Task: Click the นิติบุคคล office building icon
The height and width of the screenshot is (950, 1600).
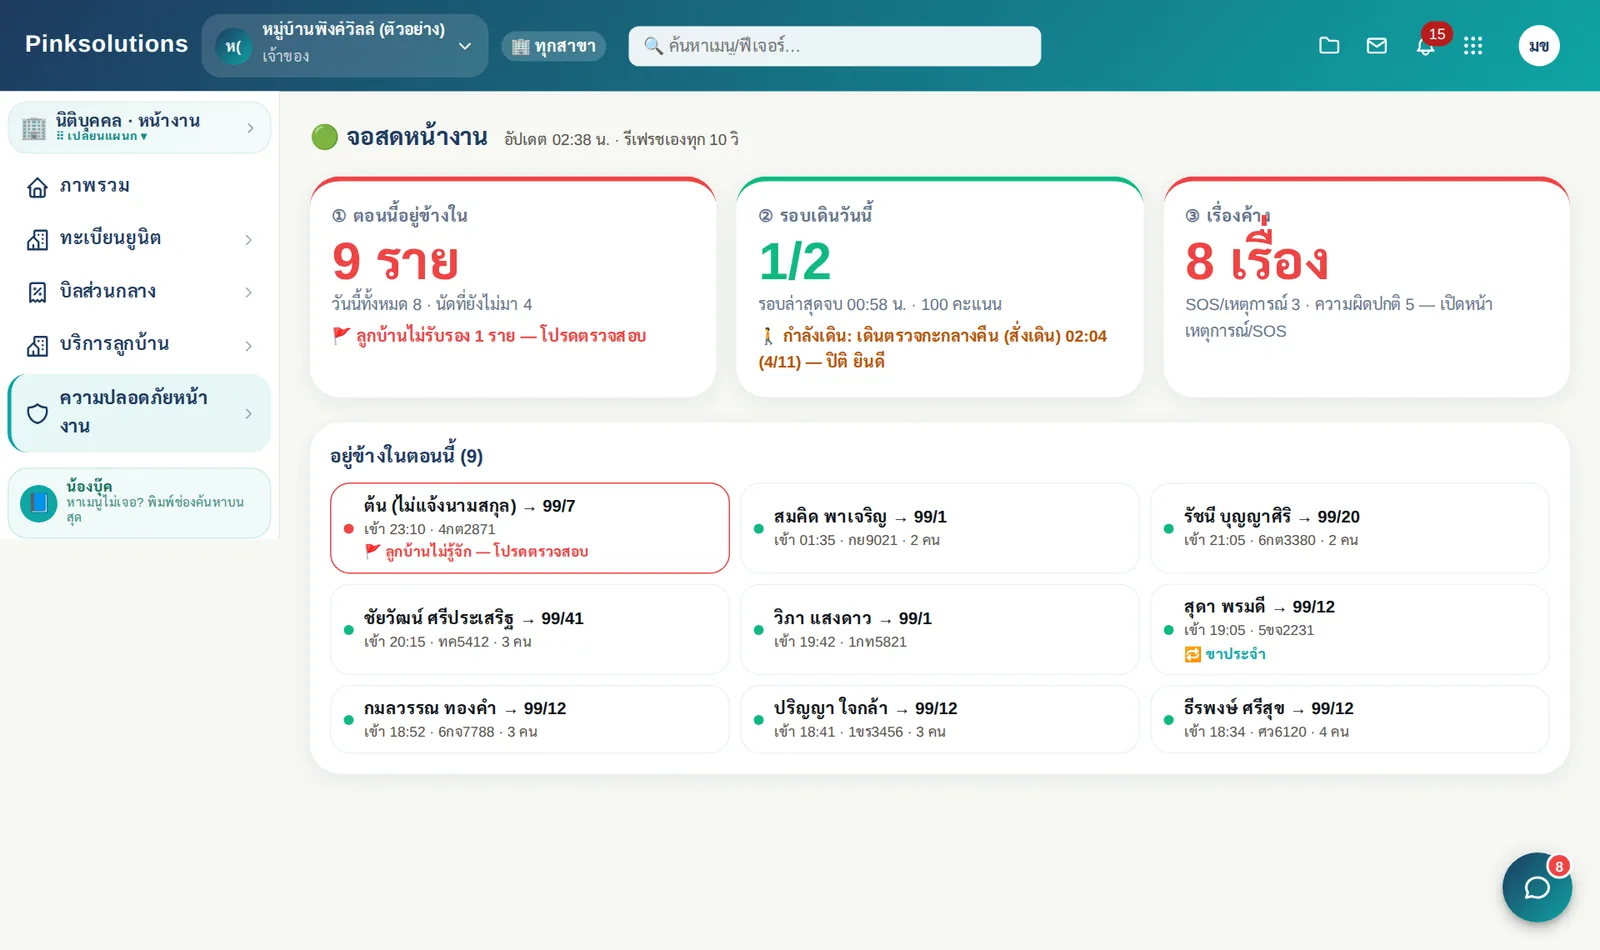Action: point(34,128)
